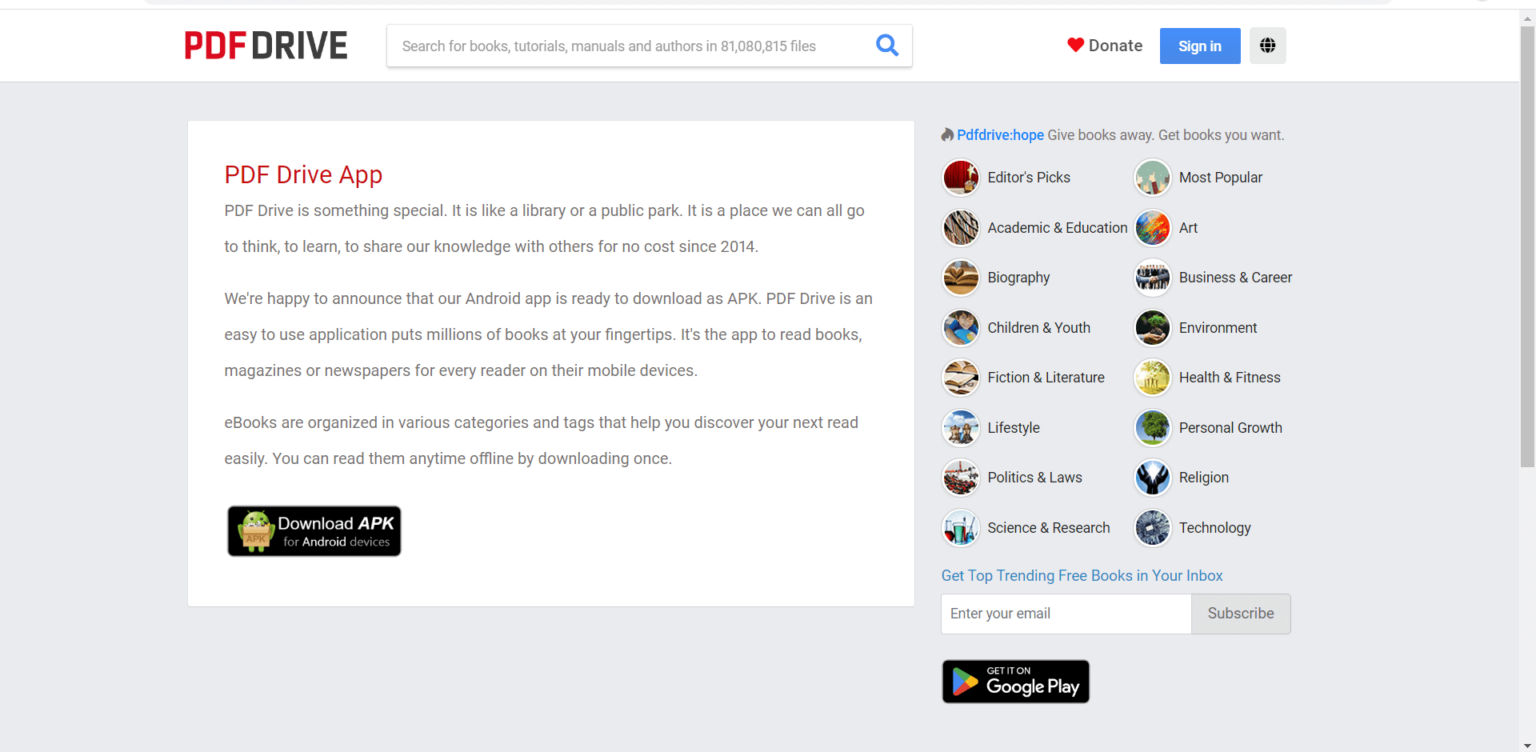The width and height of the screenshot is (1536, 752).
Task: Open the Personal Growth text link
Action: tap(1231, 428)
